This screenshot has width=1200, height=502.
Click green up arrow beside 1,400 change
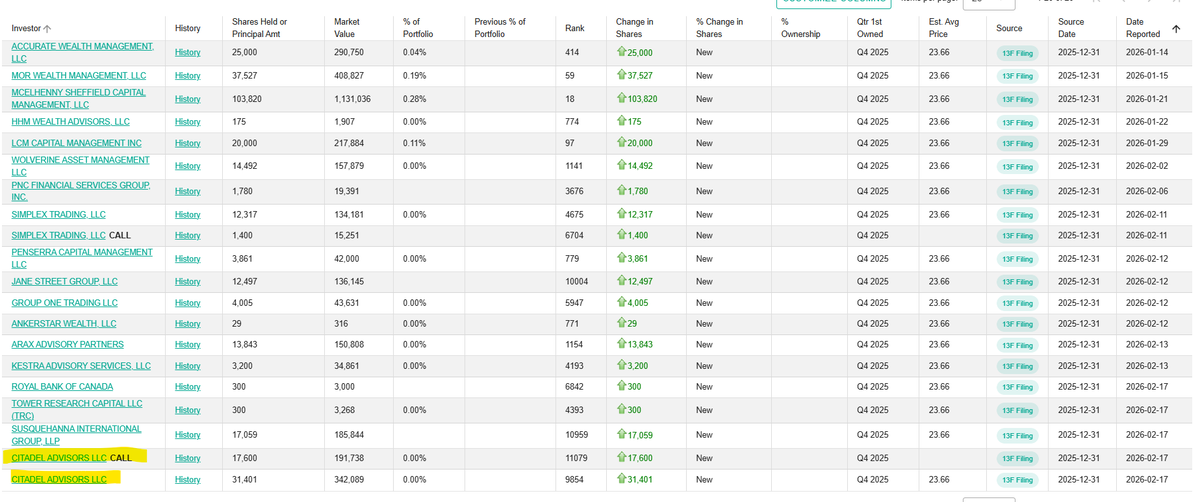pyautogui.click(x=622, y=235)
